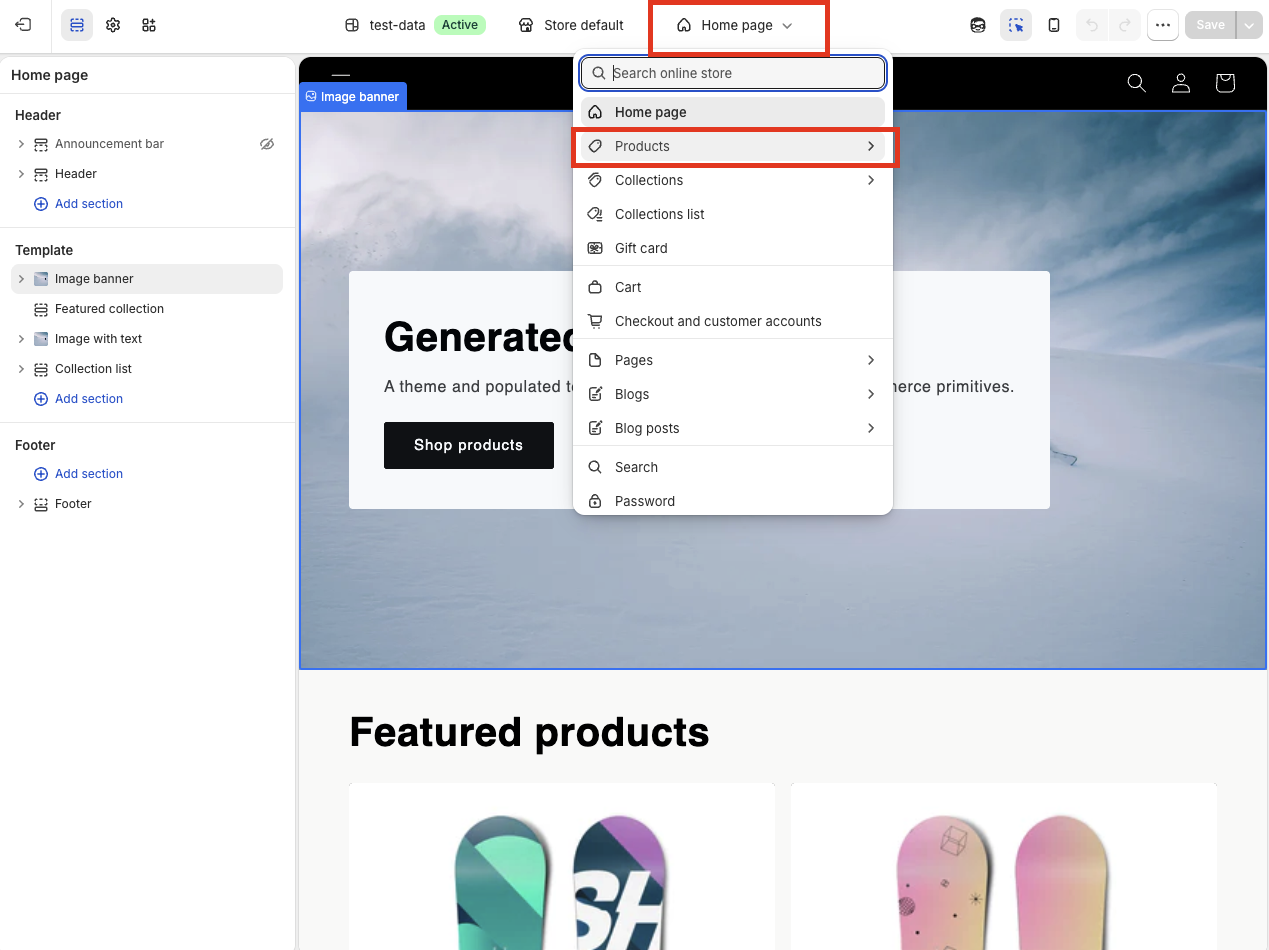The height and width of the screenshot is (950, 1269).
Task: Expand the Header section arrow
Action: pos(21,174)
